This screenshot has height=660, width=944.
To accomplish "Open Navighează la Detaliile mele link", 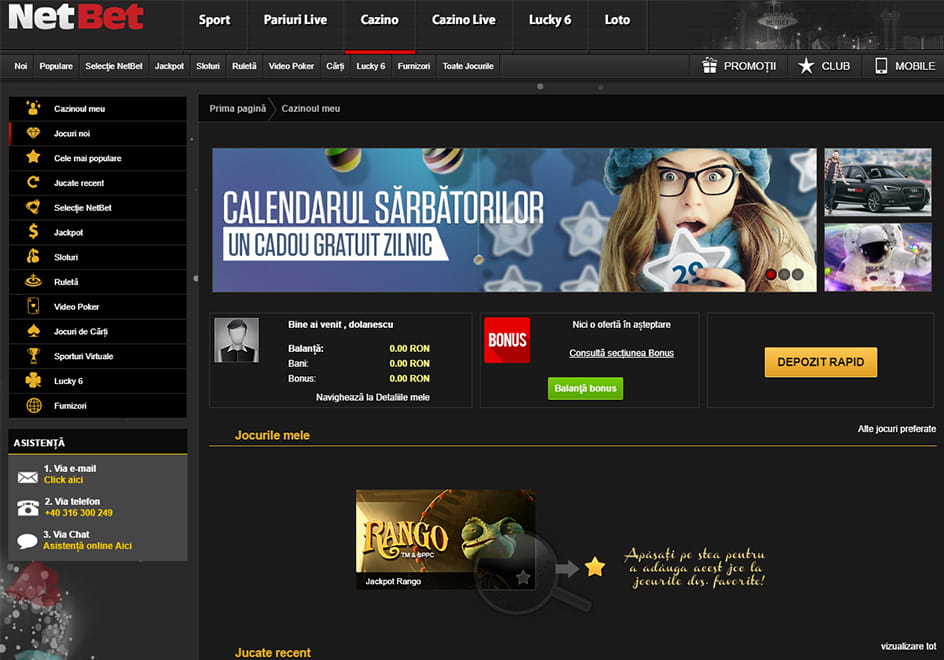I will [373, 397].
